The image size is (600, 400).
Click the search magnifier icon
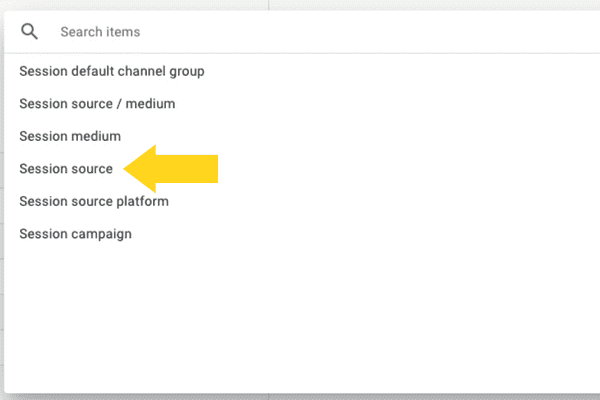click(x=29, y=31)
